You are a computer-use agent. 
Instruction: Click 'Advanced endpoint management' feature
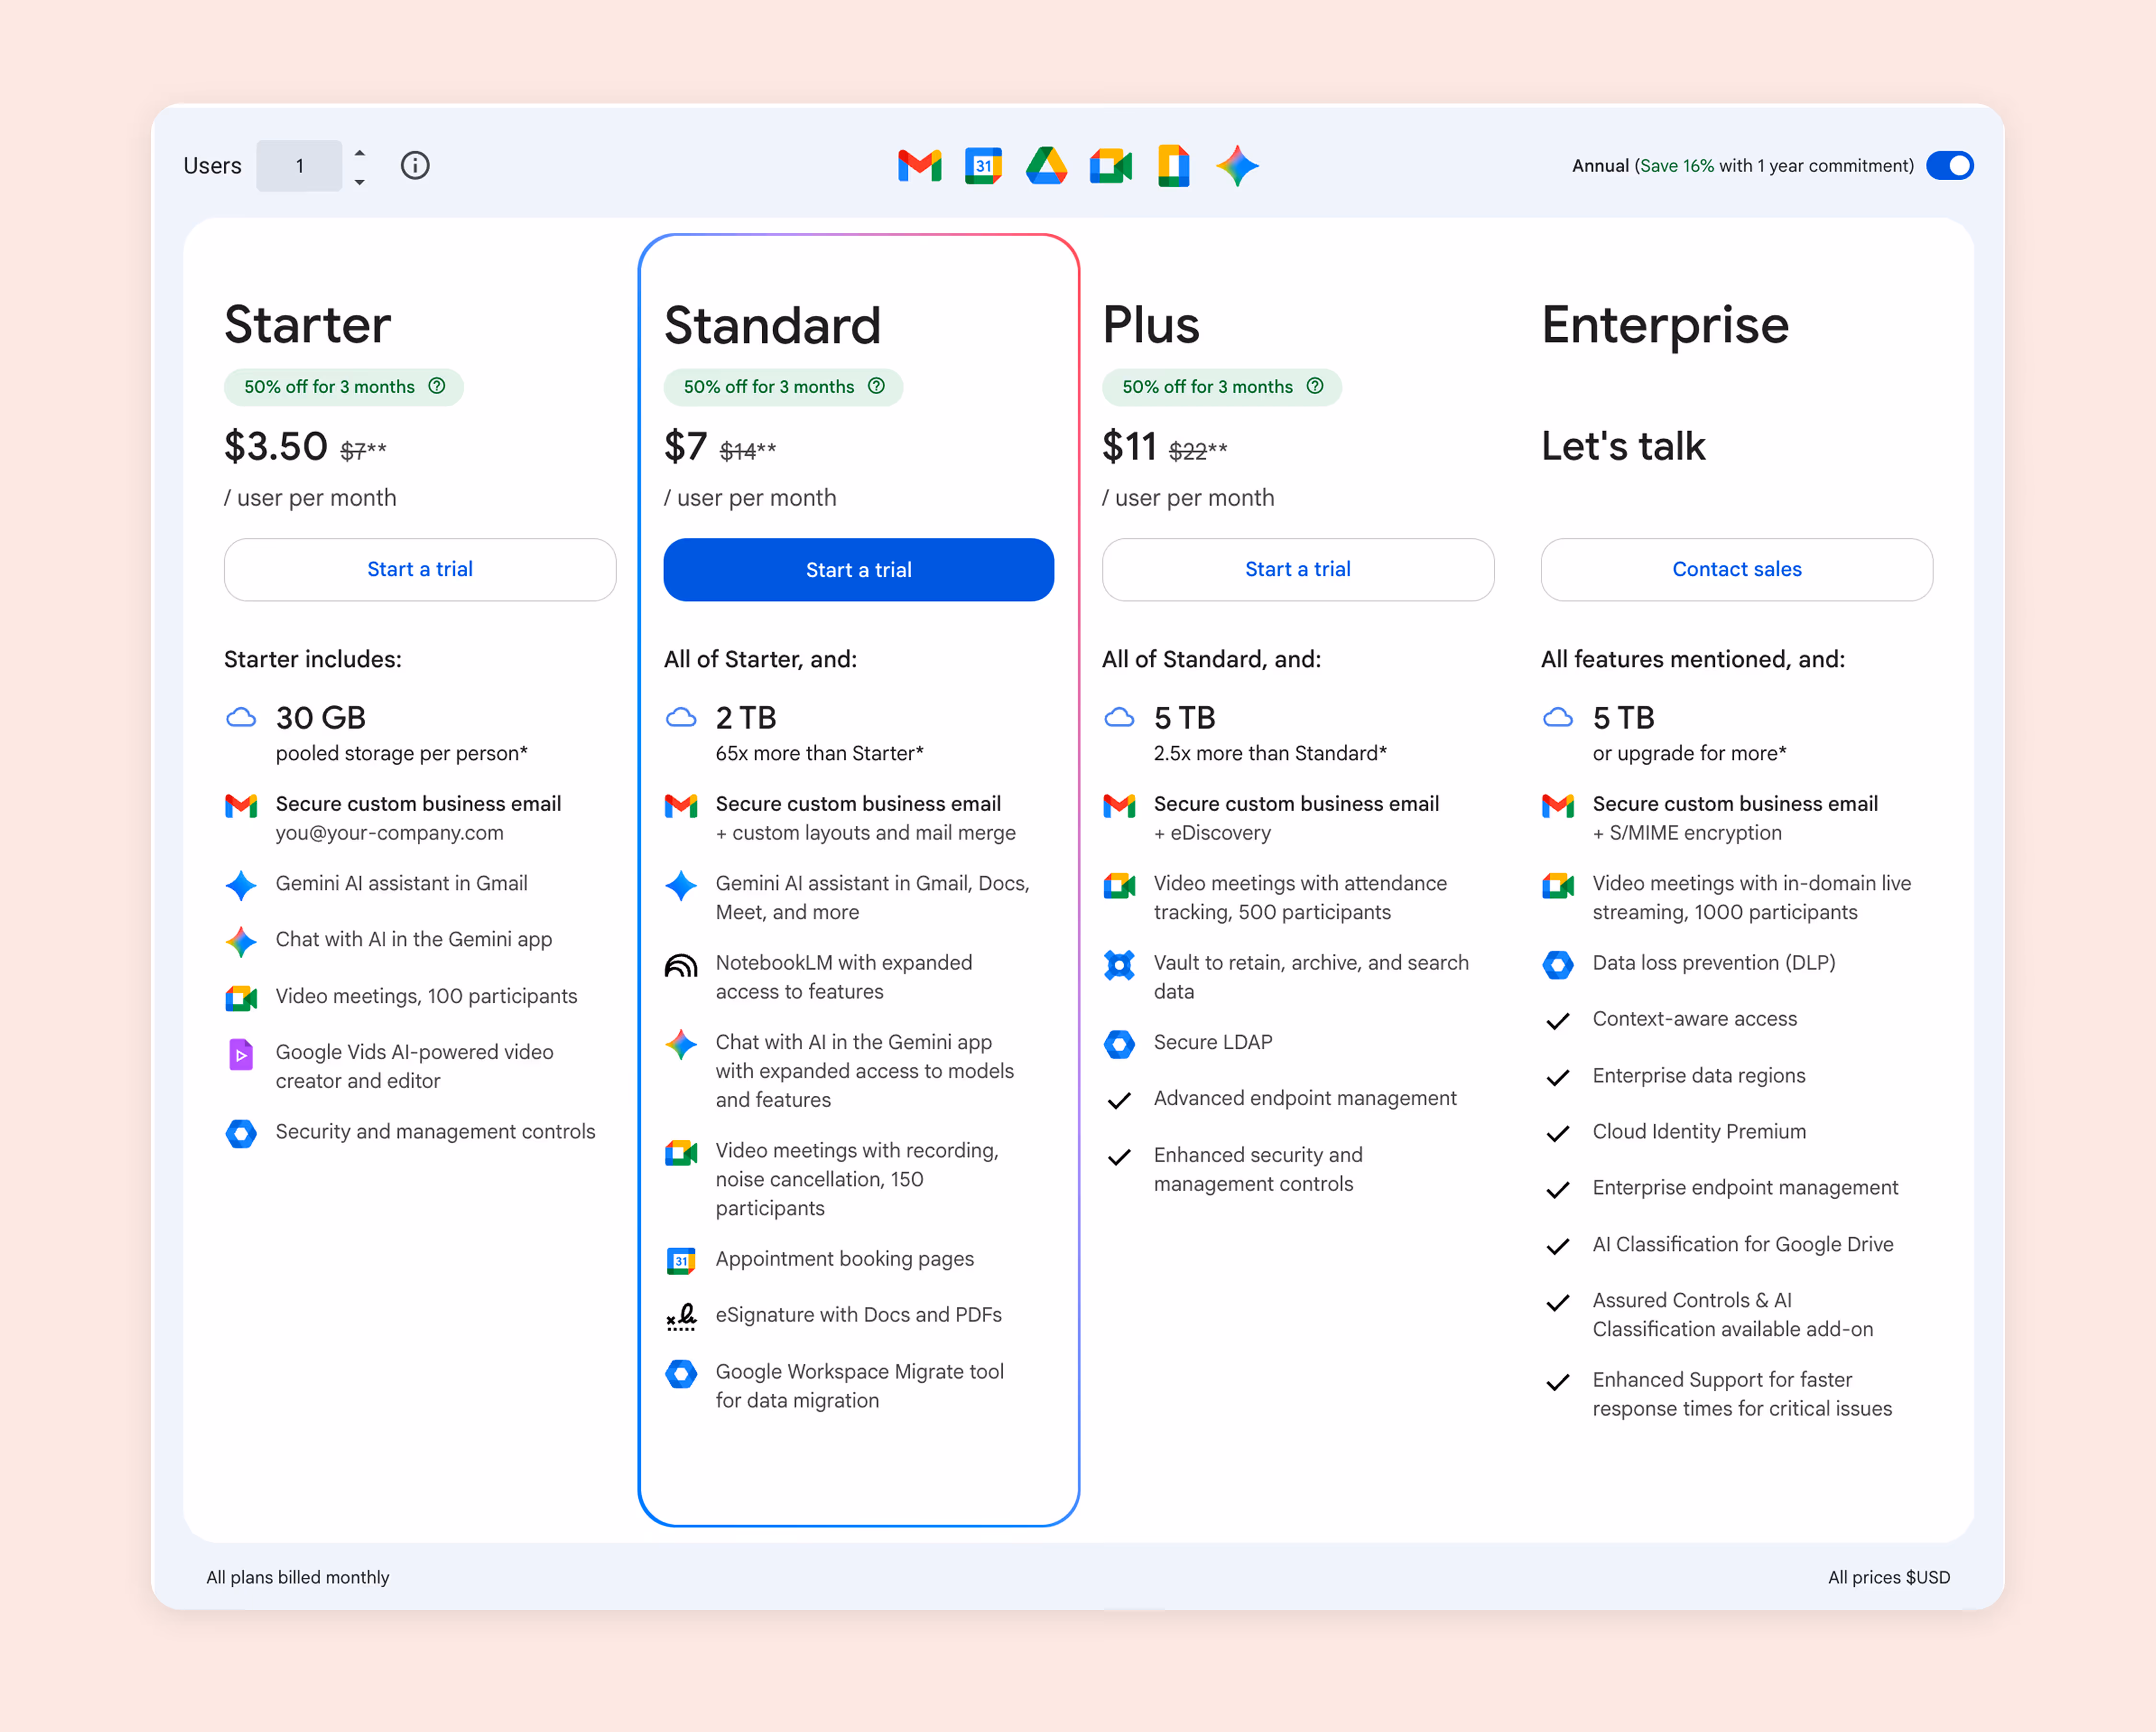click(1305, 1099)
